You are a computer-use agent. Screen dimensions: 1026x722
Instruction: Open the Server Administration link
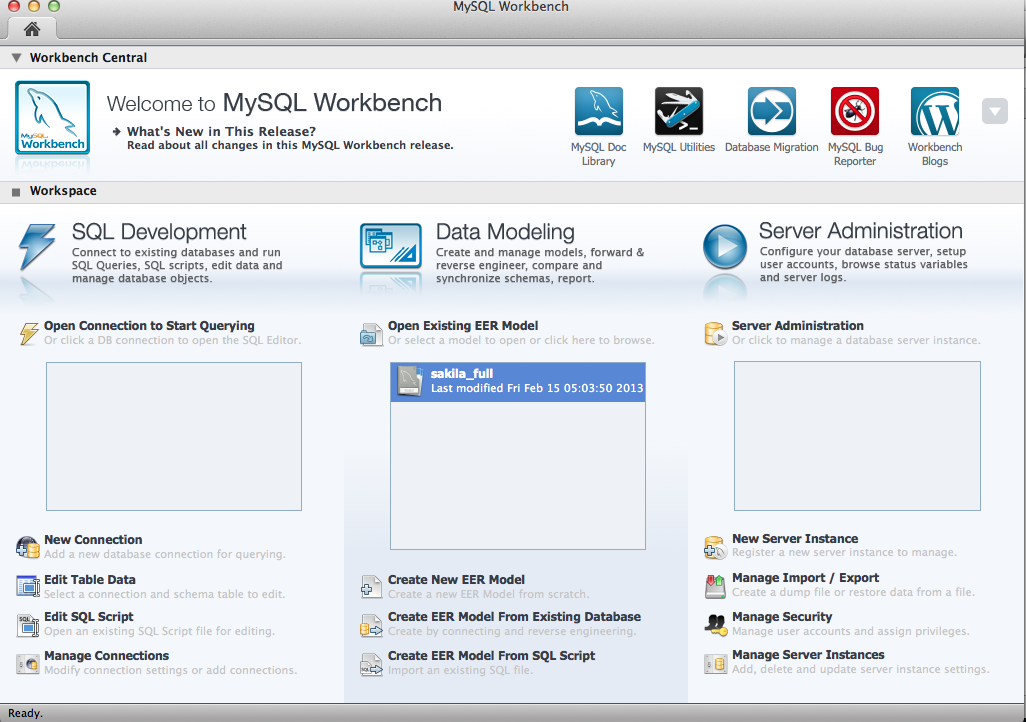(798, 325)
